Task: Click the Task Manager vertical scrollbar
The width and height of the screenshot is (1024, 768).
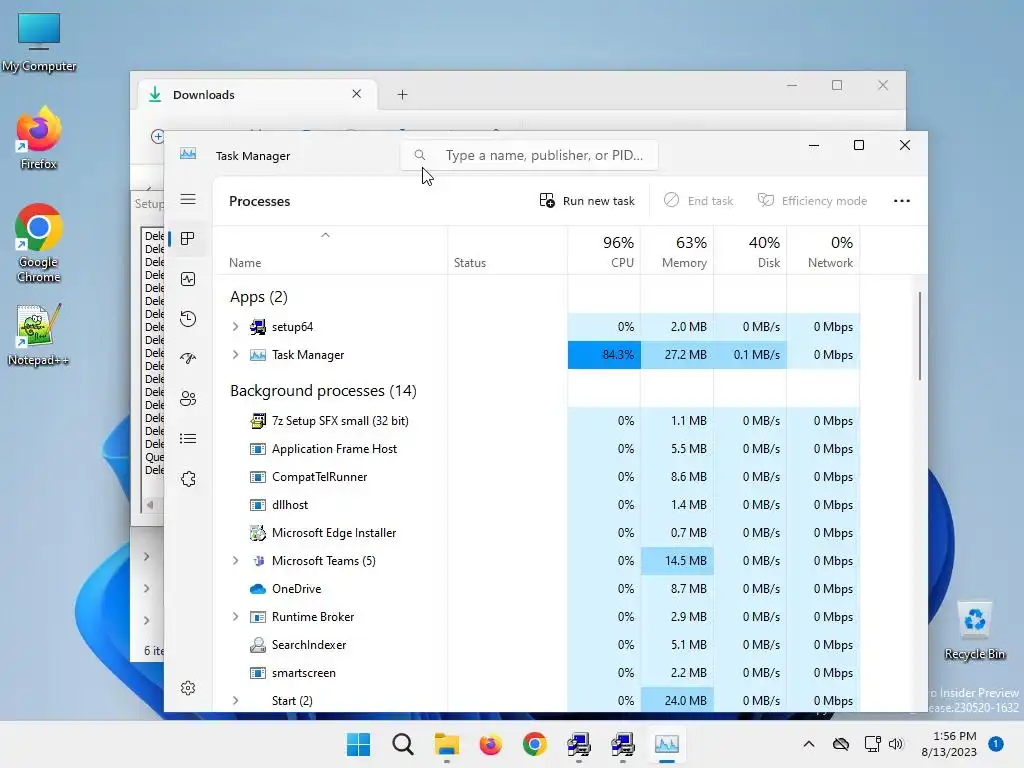Action: [920, 336]
